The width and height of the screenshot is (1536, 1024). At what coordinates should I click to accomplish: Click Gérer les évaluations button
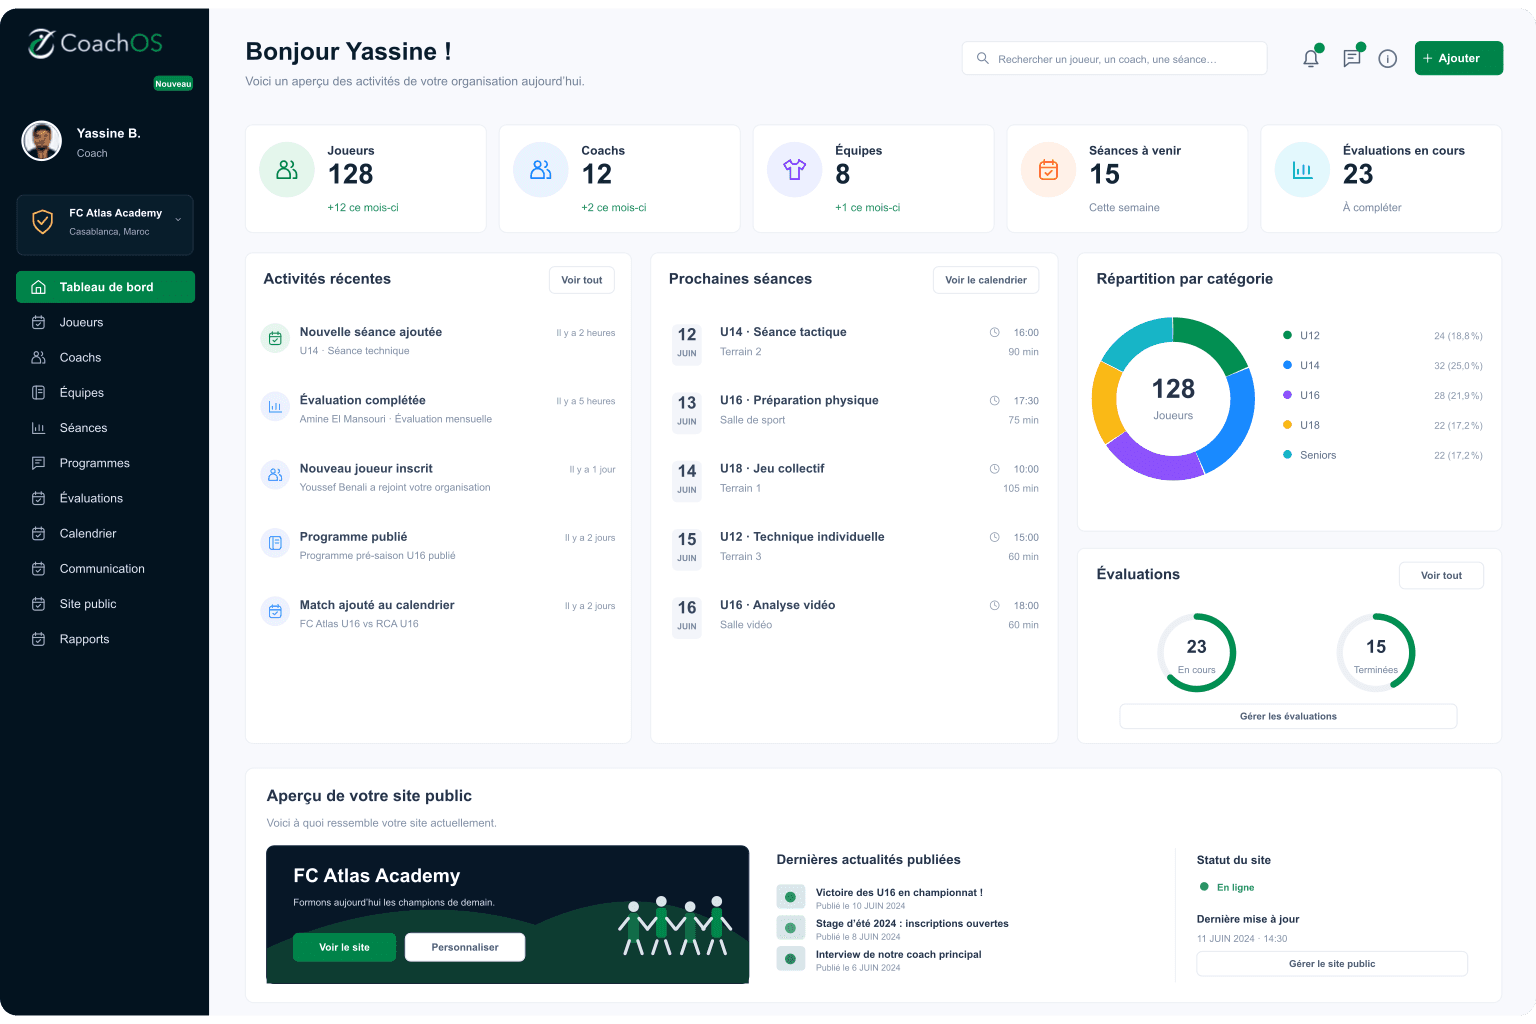click(1288, 716)
